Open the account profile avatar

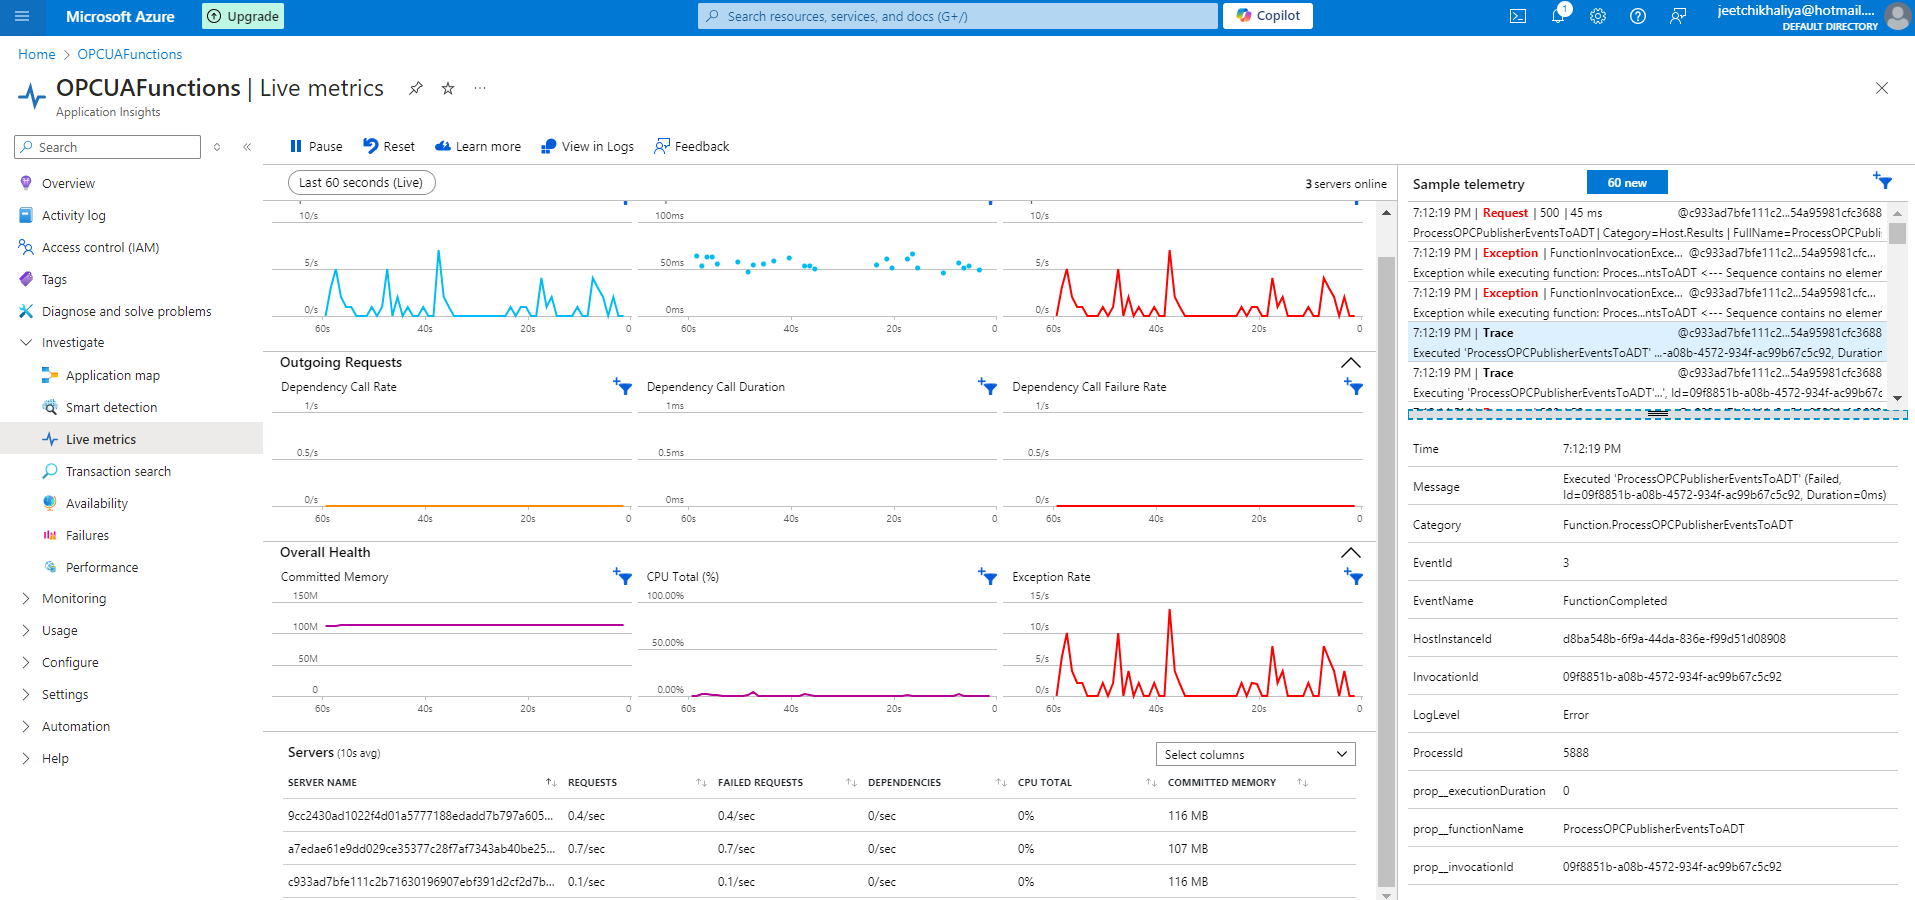tap(1897, 16)
